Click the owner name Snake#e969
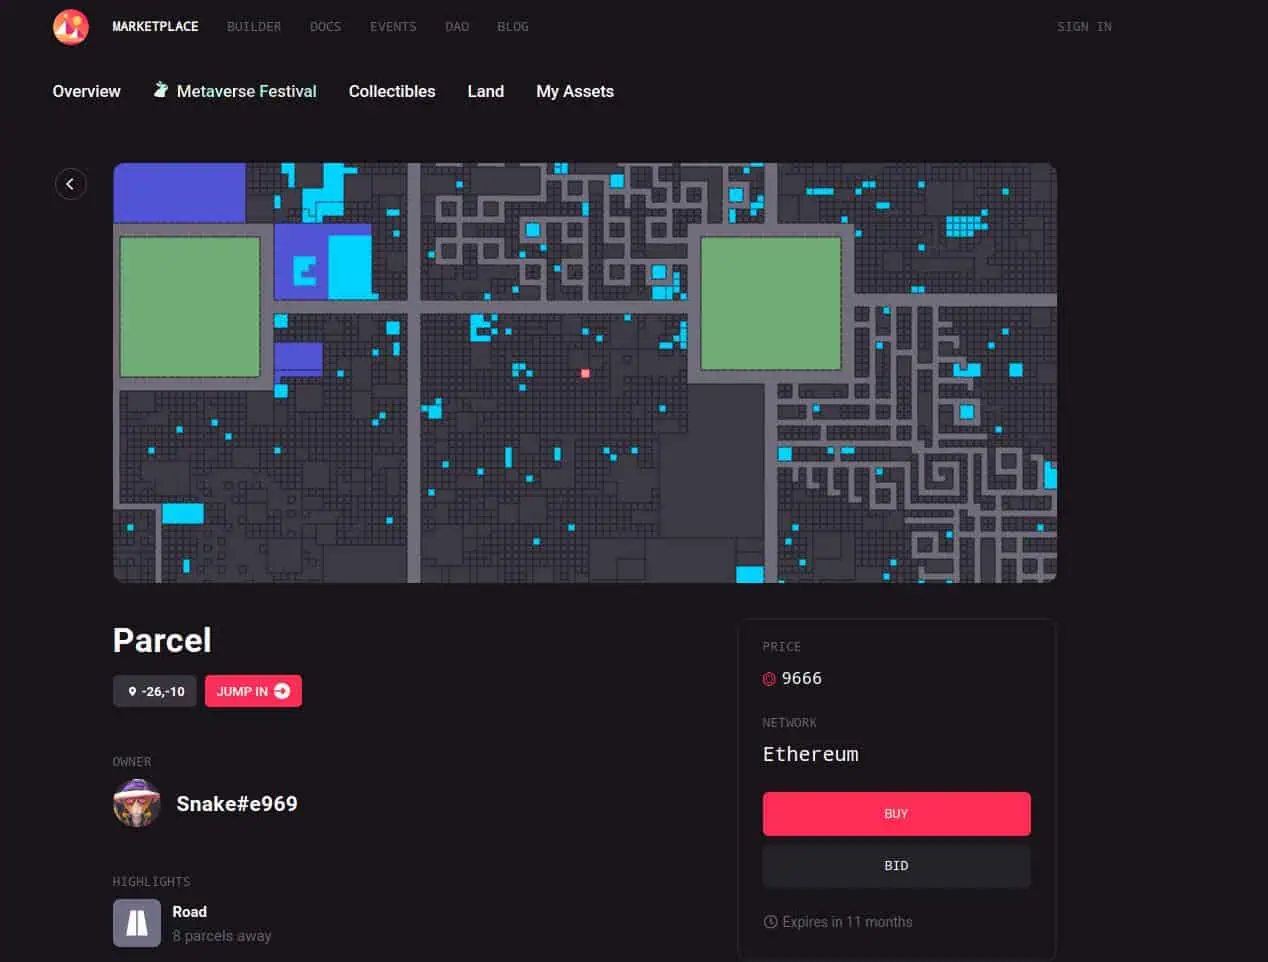Image resolution: width=1268 pixels, height=962 pixels. (237, 804)
